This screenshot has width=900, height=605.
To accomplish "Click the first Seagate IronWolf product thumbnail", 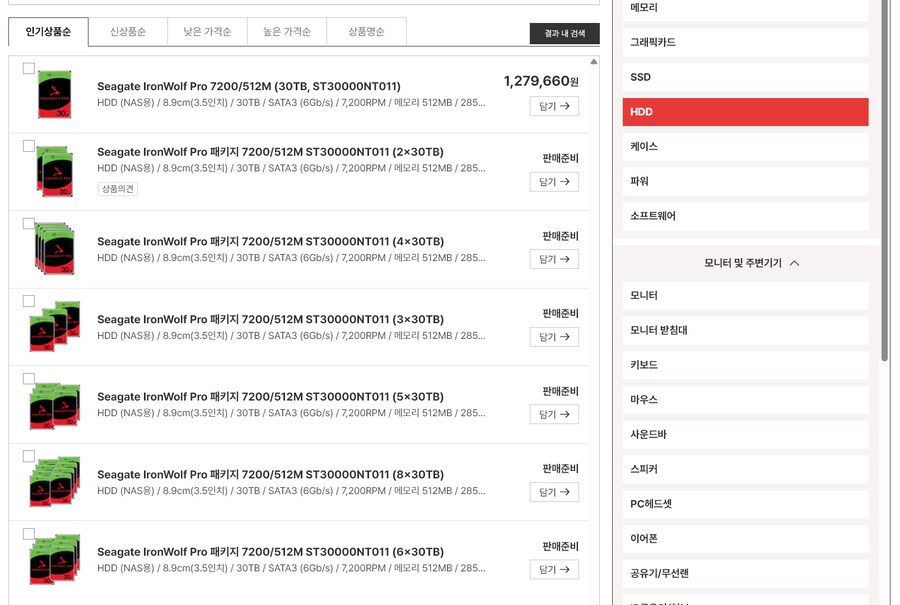I will coord(54,92).
